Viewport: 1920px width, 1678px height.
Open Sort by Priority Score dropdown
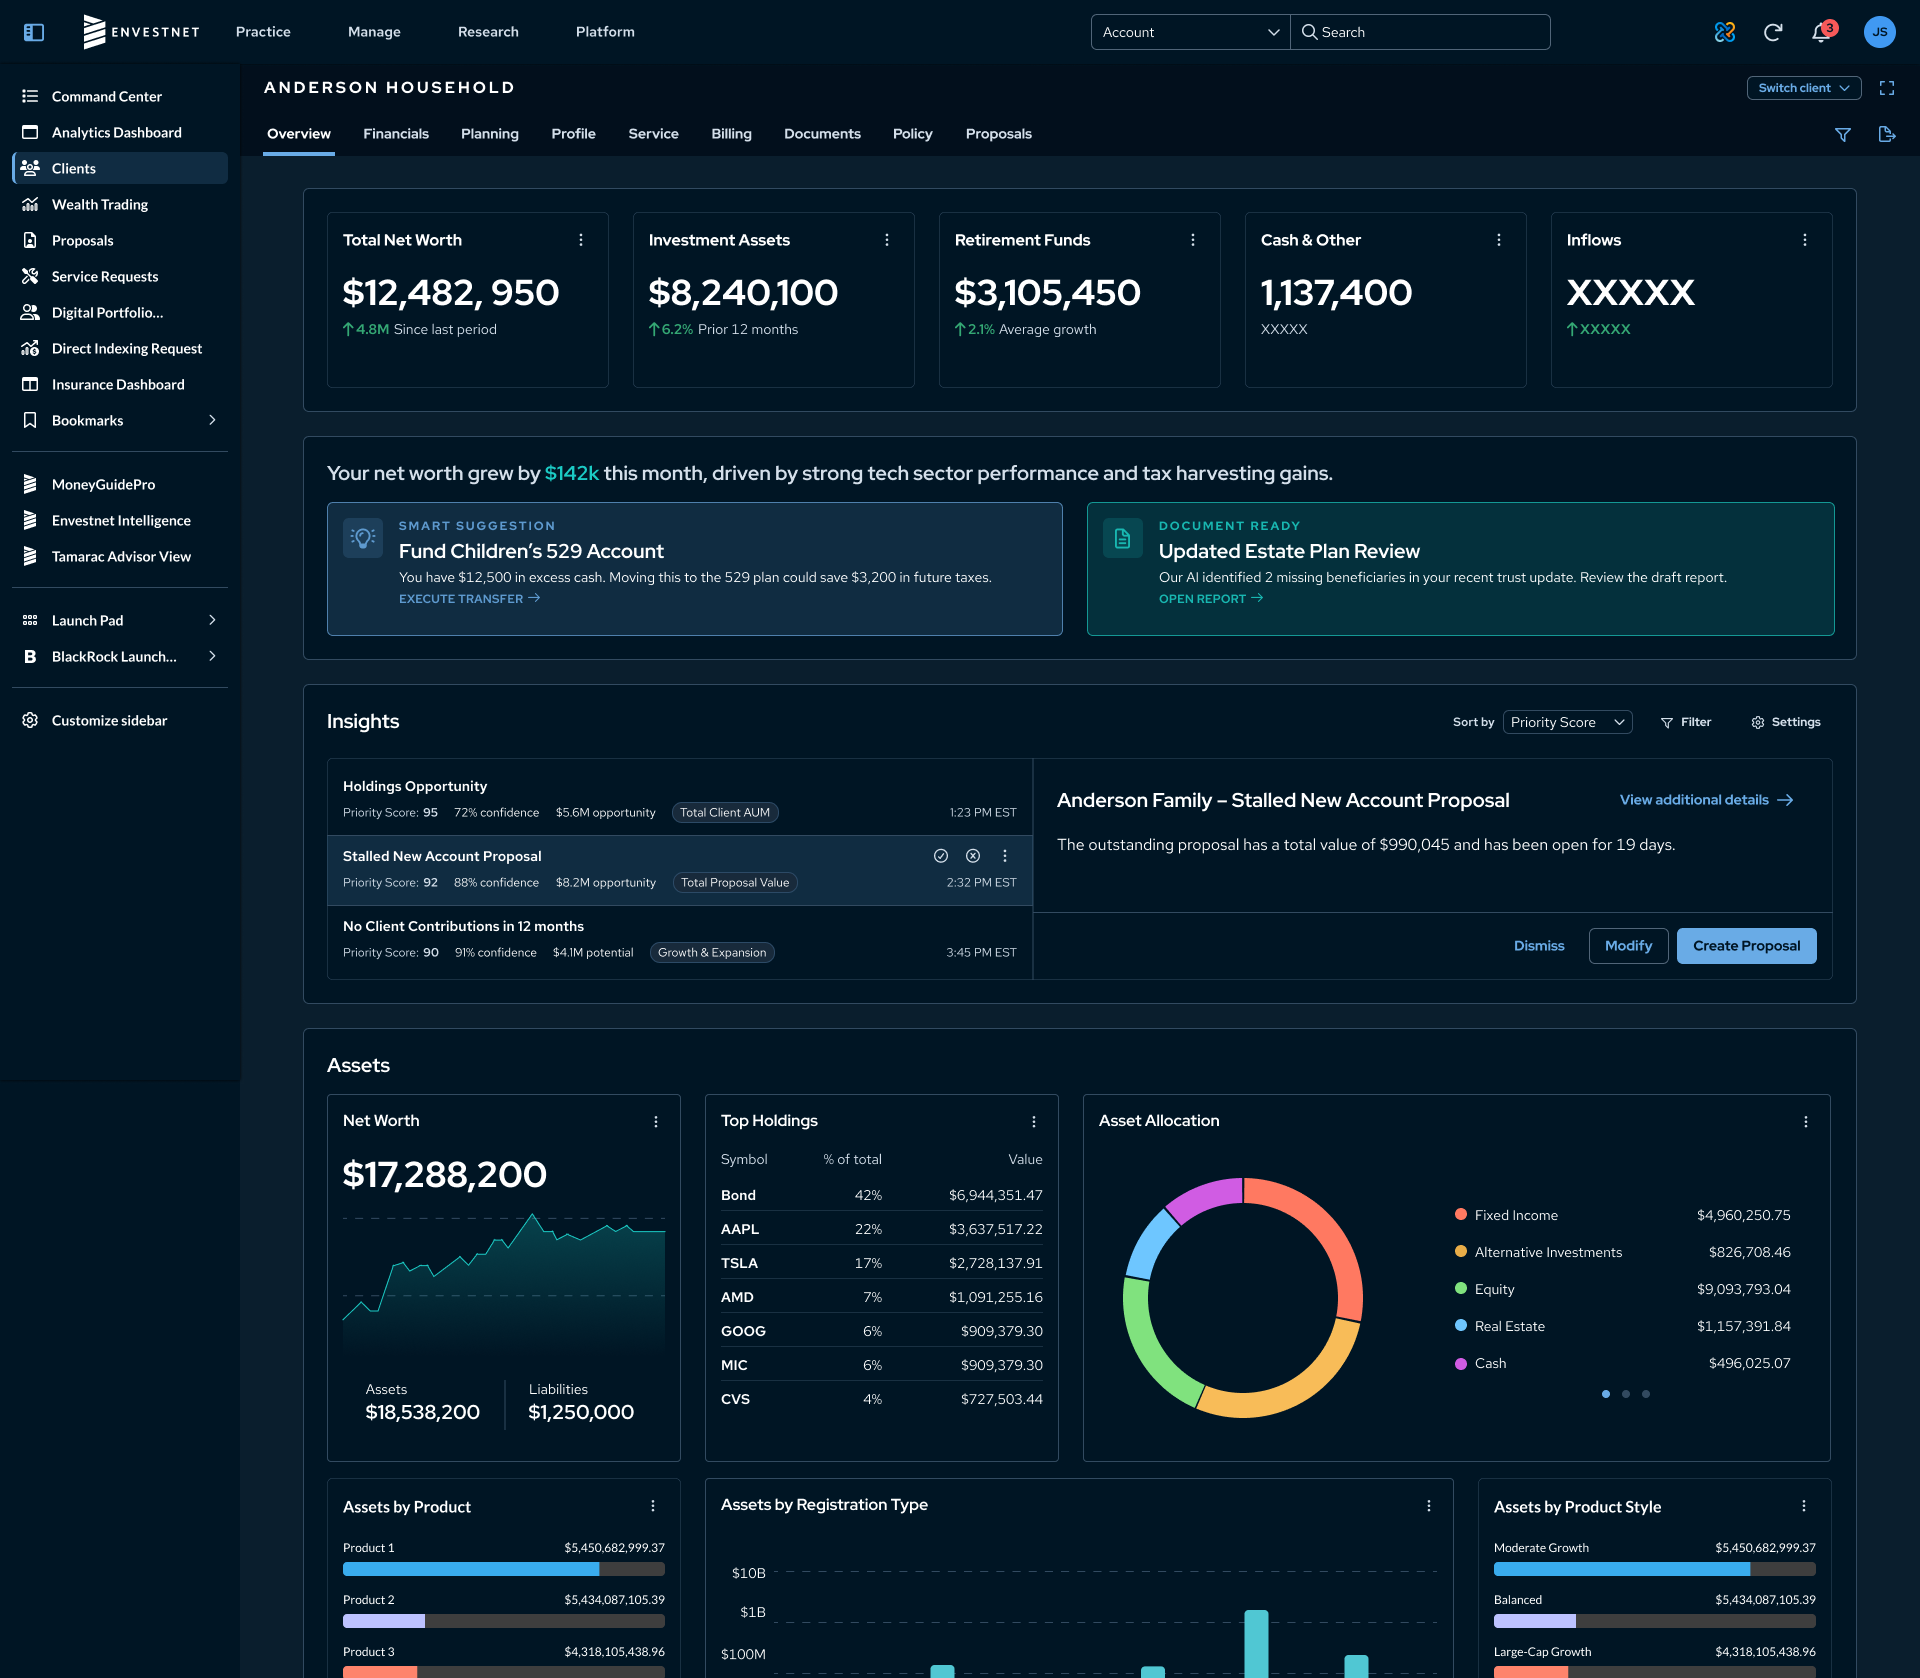(x=1567, y=722)
